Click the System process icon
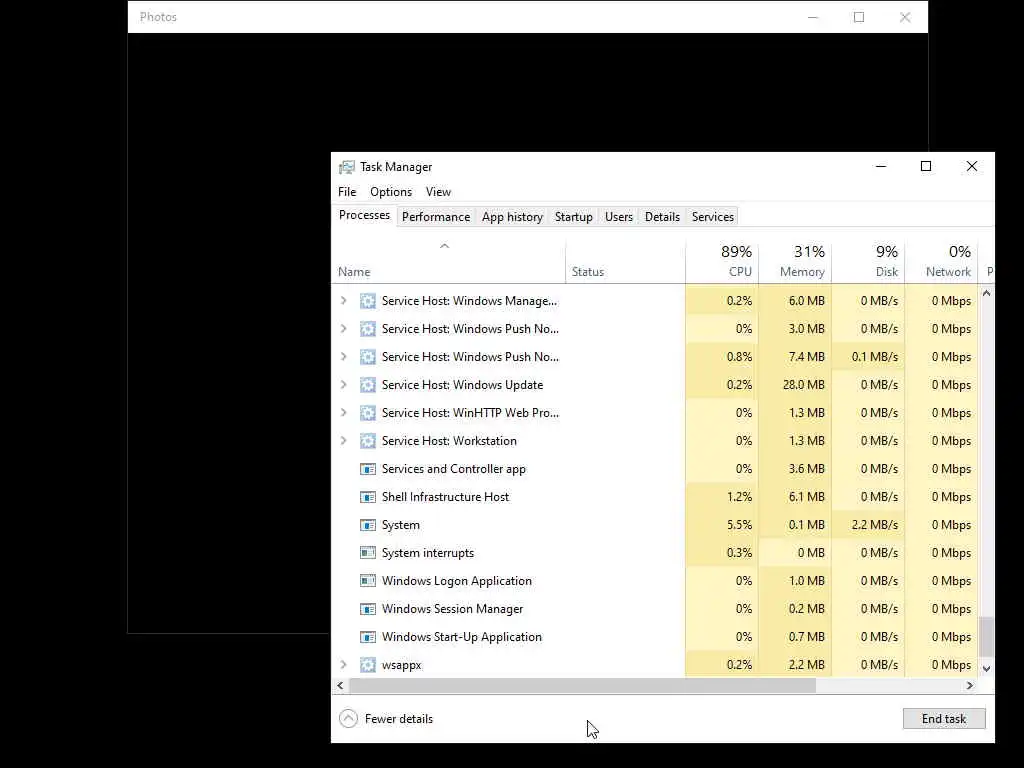 [368, 525]
